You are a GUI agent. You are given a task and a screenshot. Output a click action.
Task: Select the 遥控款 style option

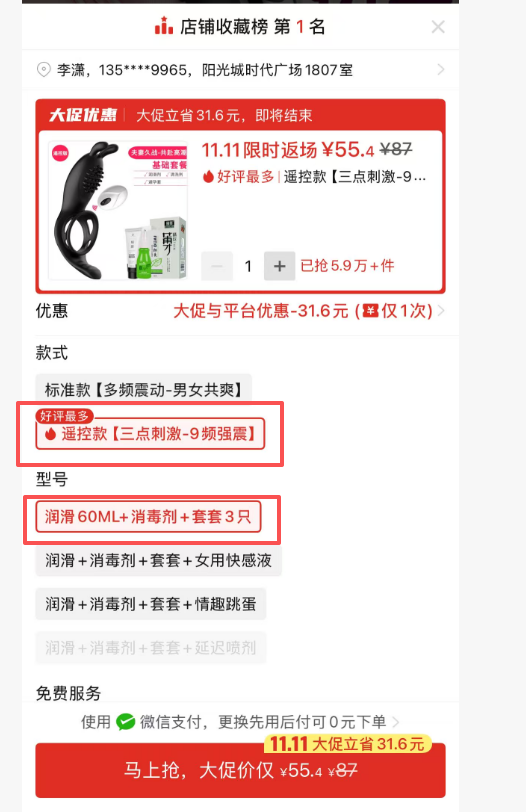[x=150, y=433]
